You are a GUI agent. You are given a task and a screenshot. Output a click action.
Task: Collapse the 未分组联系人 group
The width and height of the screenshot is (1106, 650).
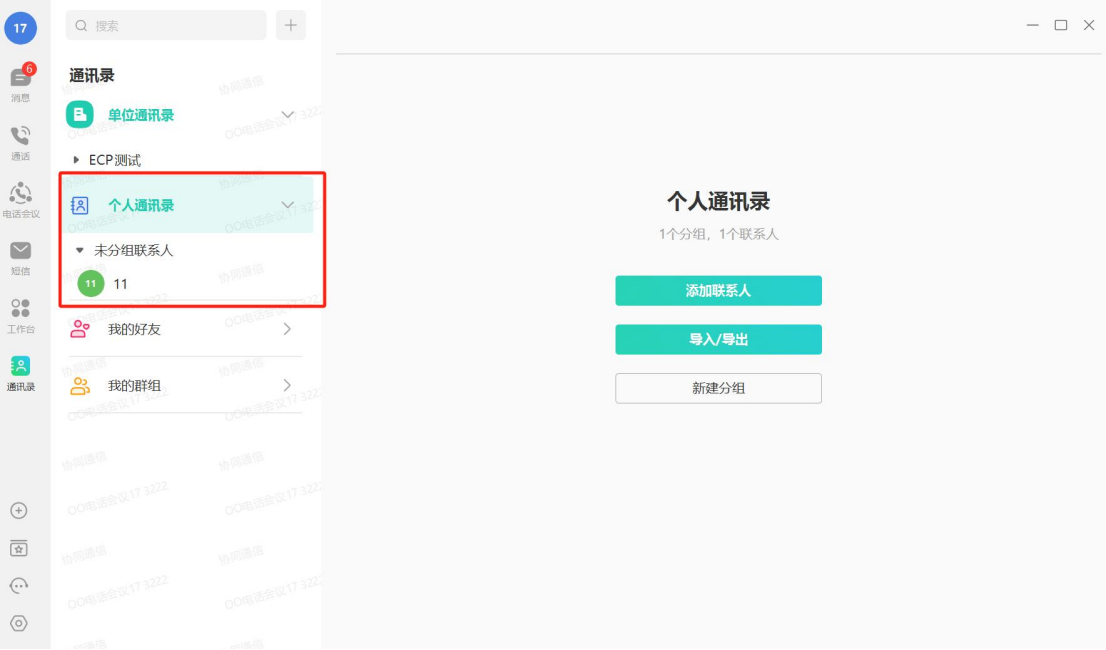81,250
